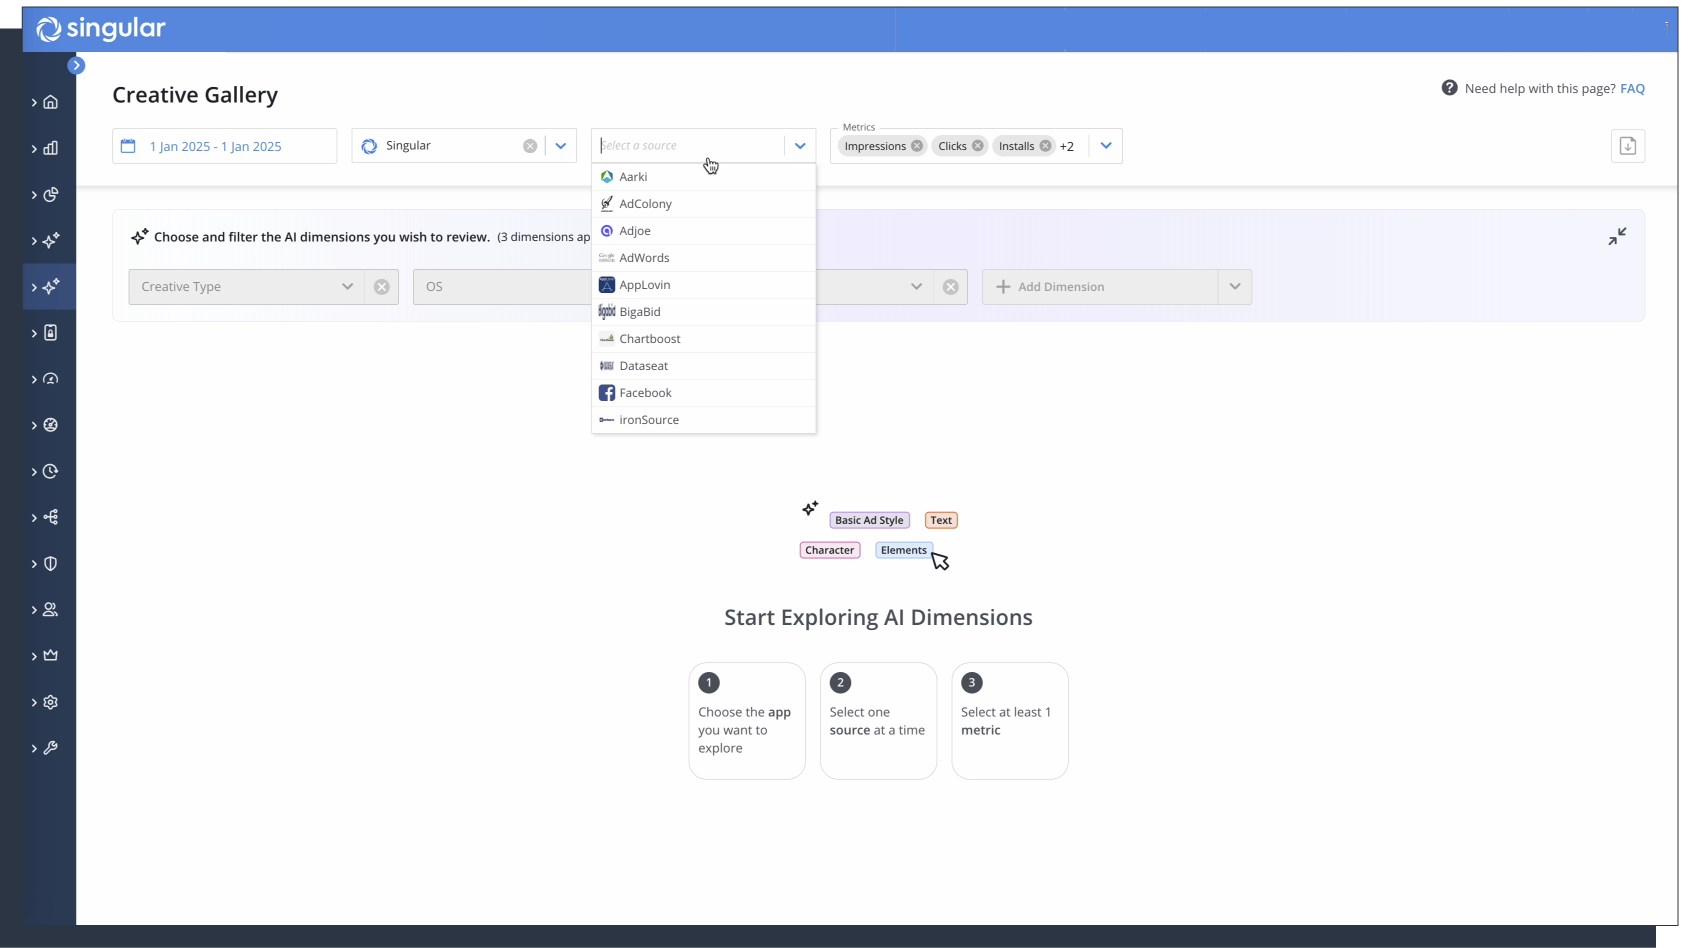Remove the Clicks metric chip
This screenshot has width=1689, height=948.
[978, 146]
